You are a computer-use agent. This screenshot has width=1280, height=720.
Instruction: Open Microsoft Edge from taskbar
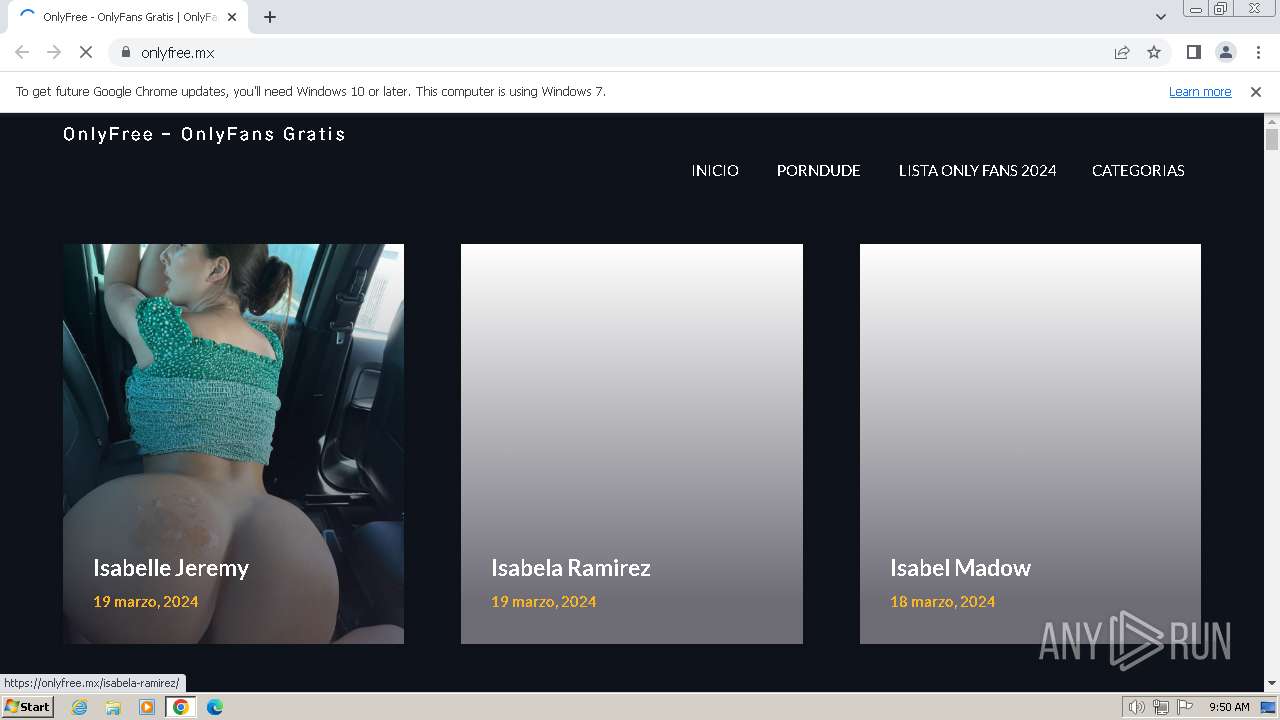point(214,707)
